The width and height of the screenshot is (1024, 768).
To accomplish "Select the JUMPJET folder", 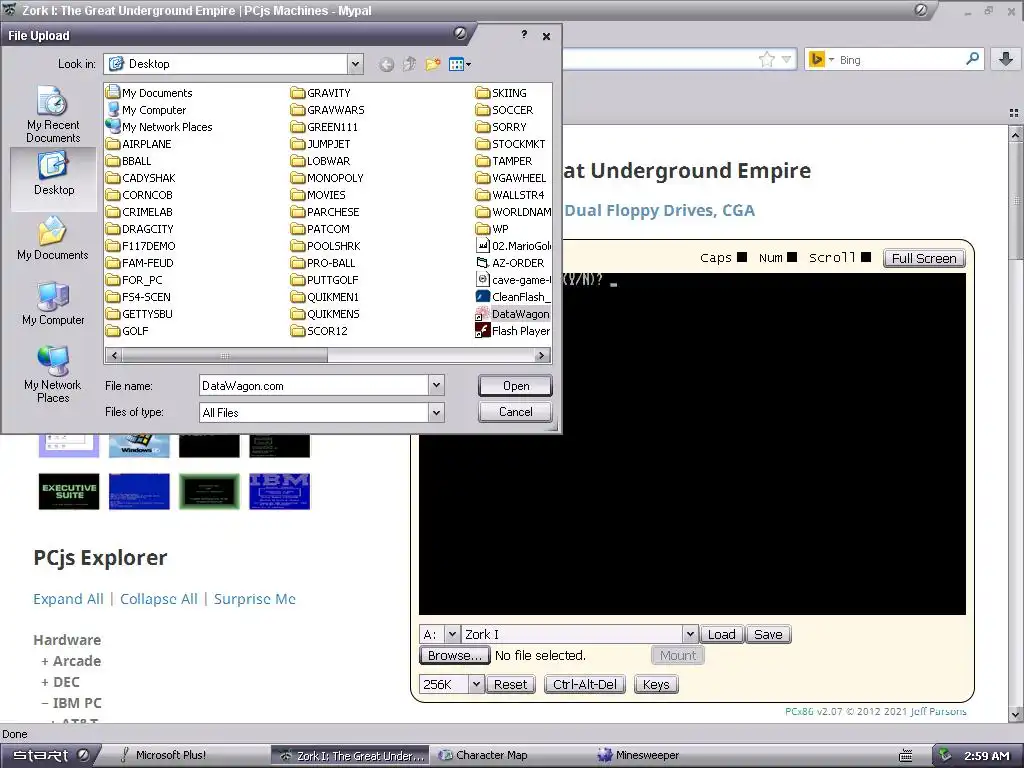I will 321,144.
